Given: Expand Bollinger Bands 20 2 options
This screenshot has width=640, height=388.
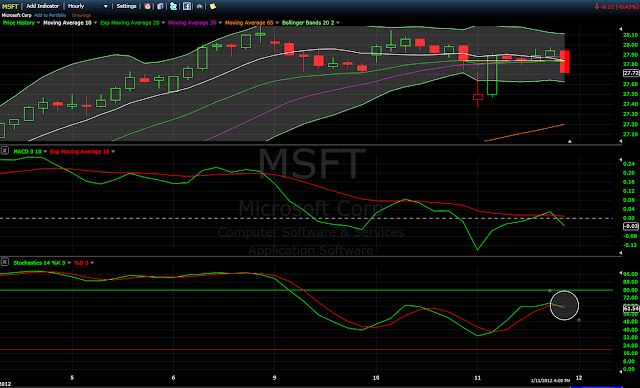Looking at the screenshot, I should tap(338, 23).
